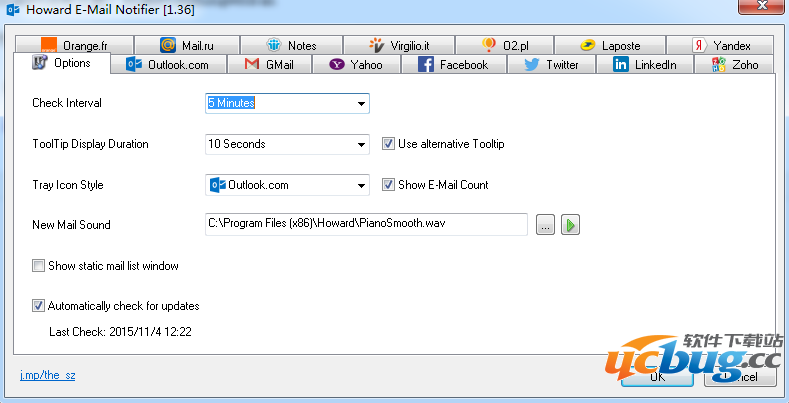Click the Facebook logo icon

click(x=426, y=64)
